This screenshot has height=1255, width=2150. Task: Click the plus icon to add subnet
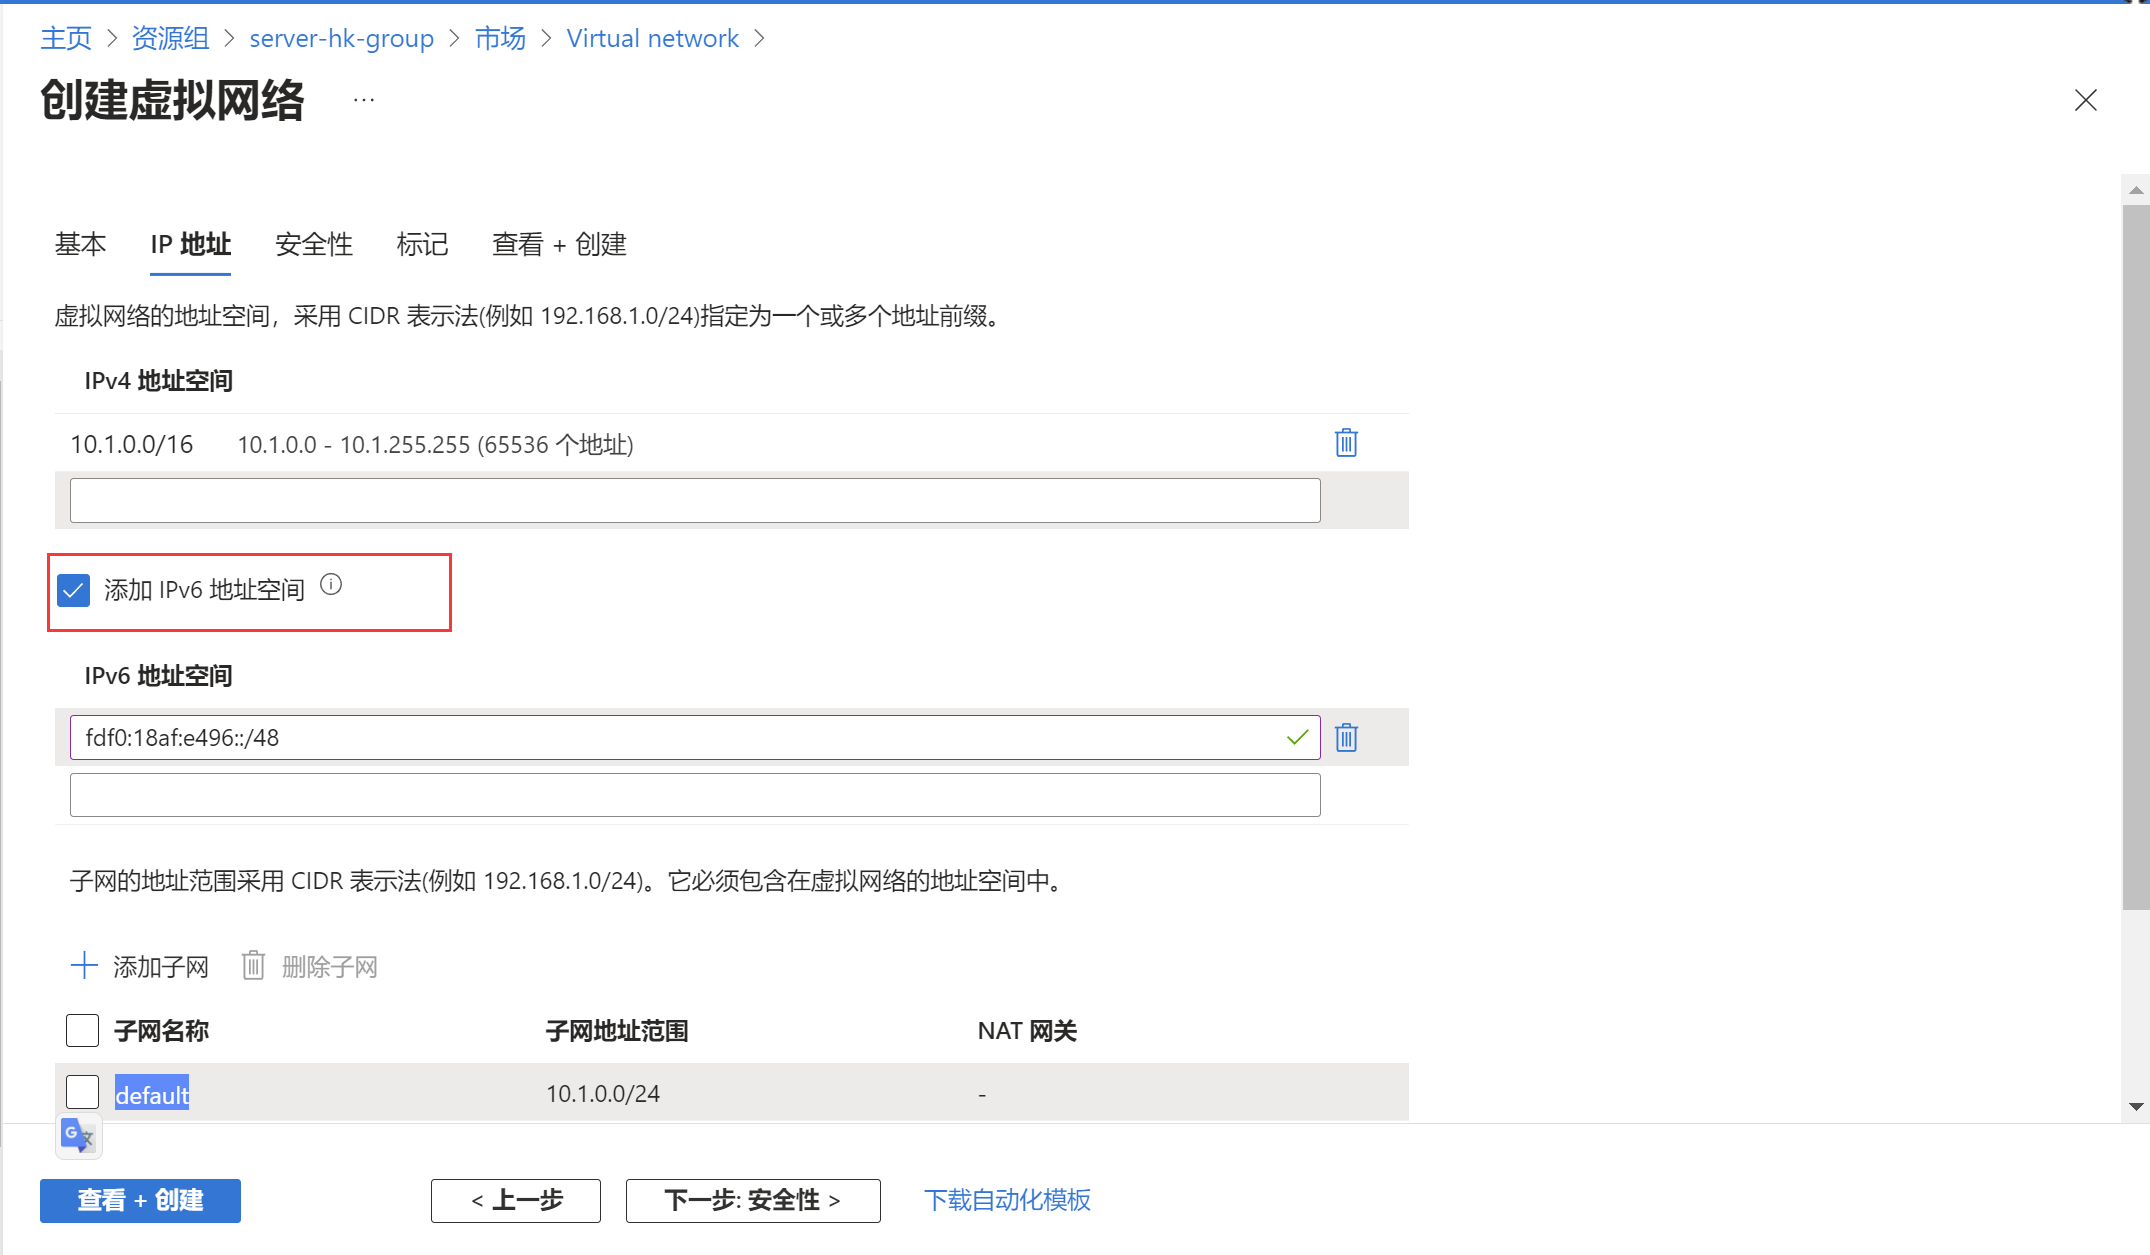(84, 966)
